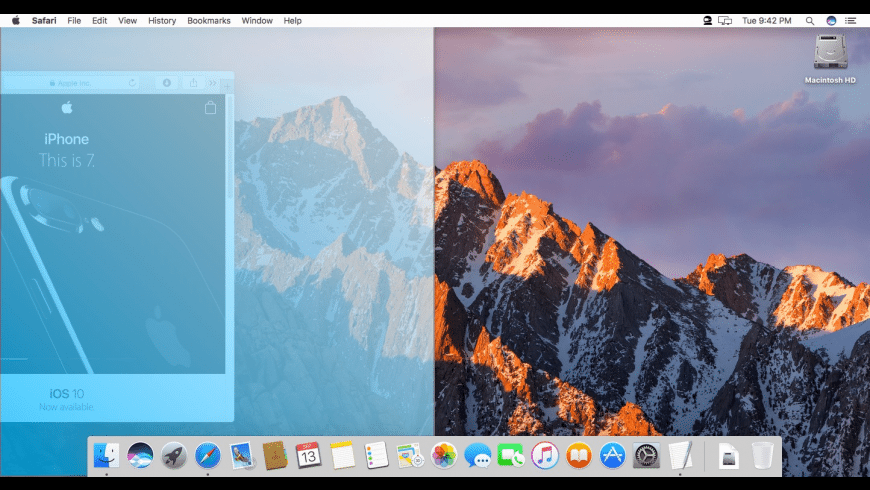Open the Safari downloads button
870x490 pixels.
tap(167, 83)
